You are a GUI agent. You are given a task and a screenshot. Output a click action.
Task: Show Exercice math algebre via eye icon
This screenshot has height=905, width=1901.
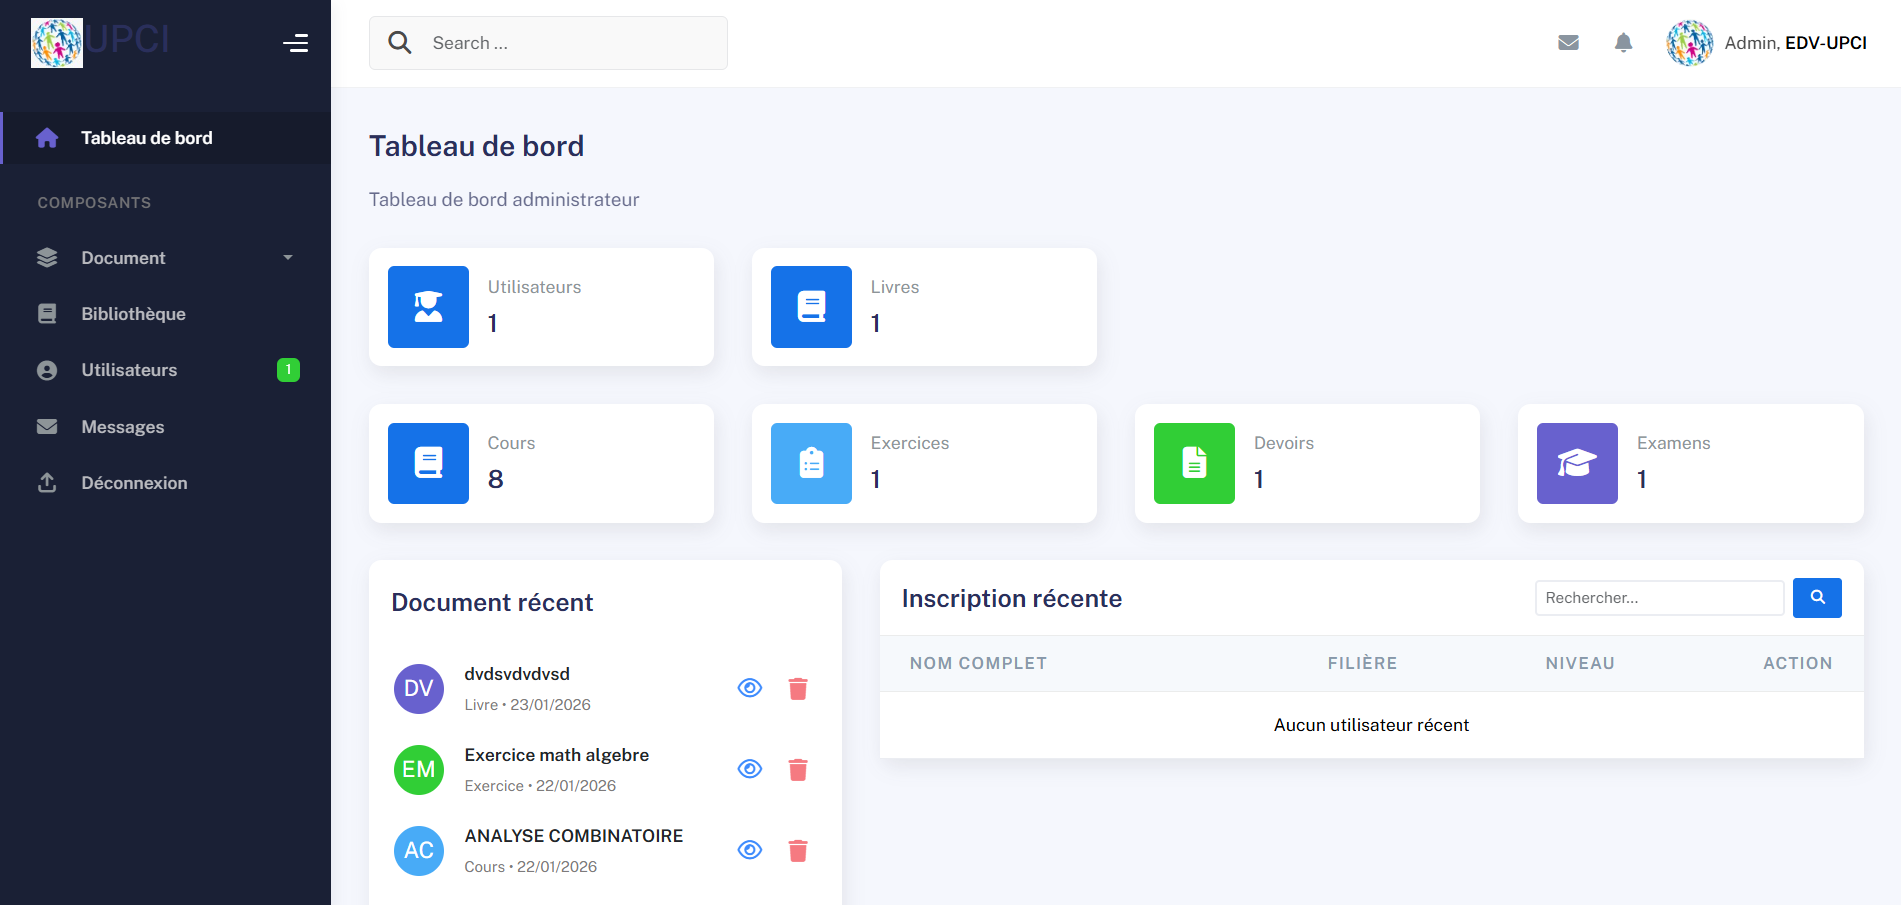pyautogui.click(x=750, y=768)
